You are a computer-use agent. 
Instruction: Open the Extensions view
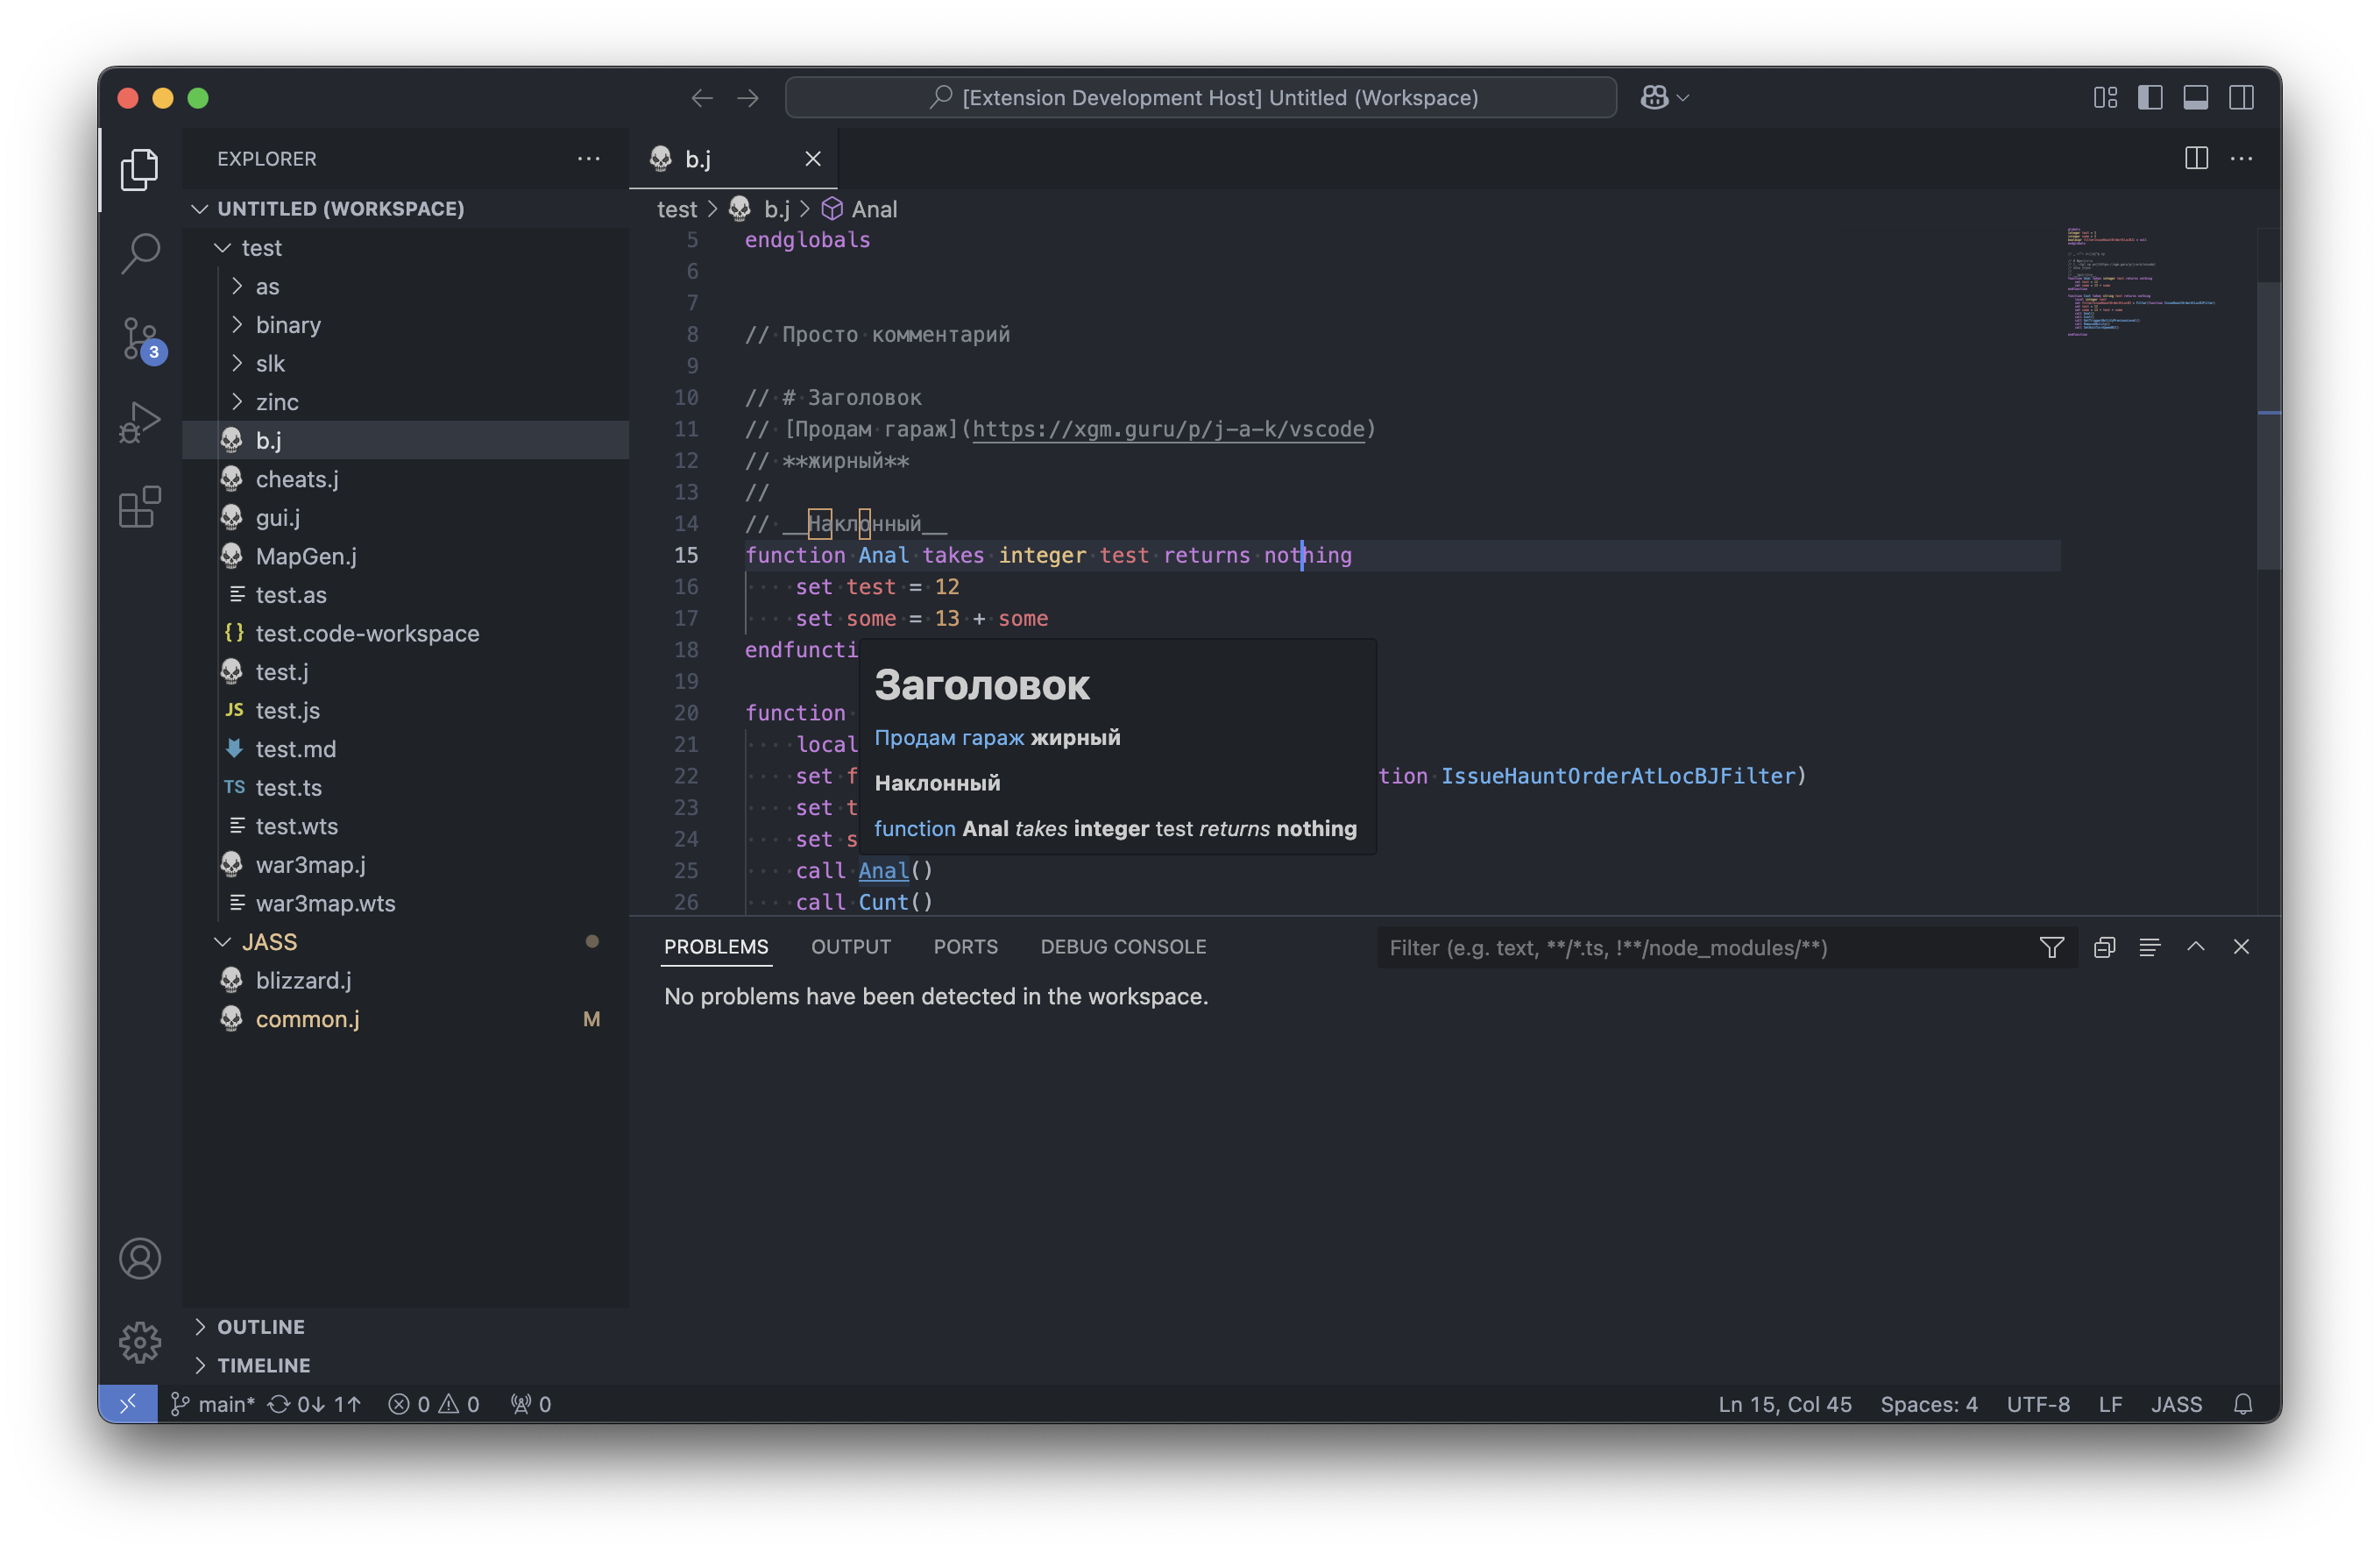pyautogui.click(x=140, y=507)
